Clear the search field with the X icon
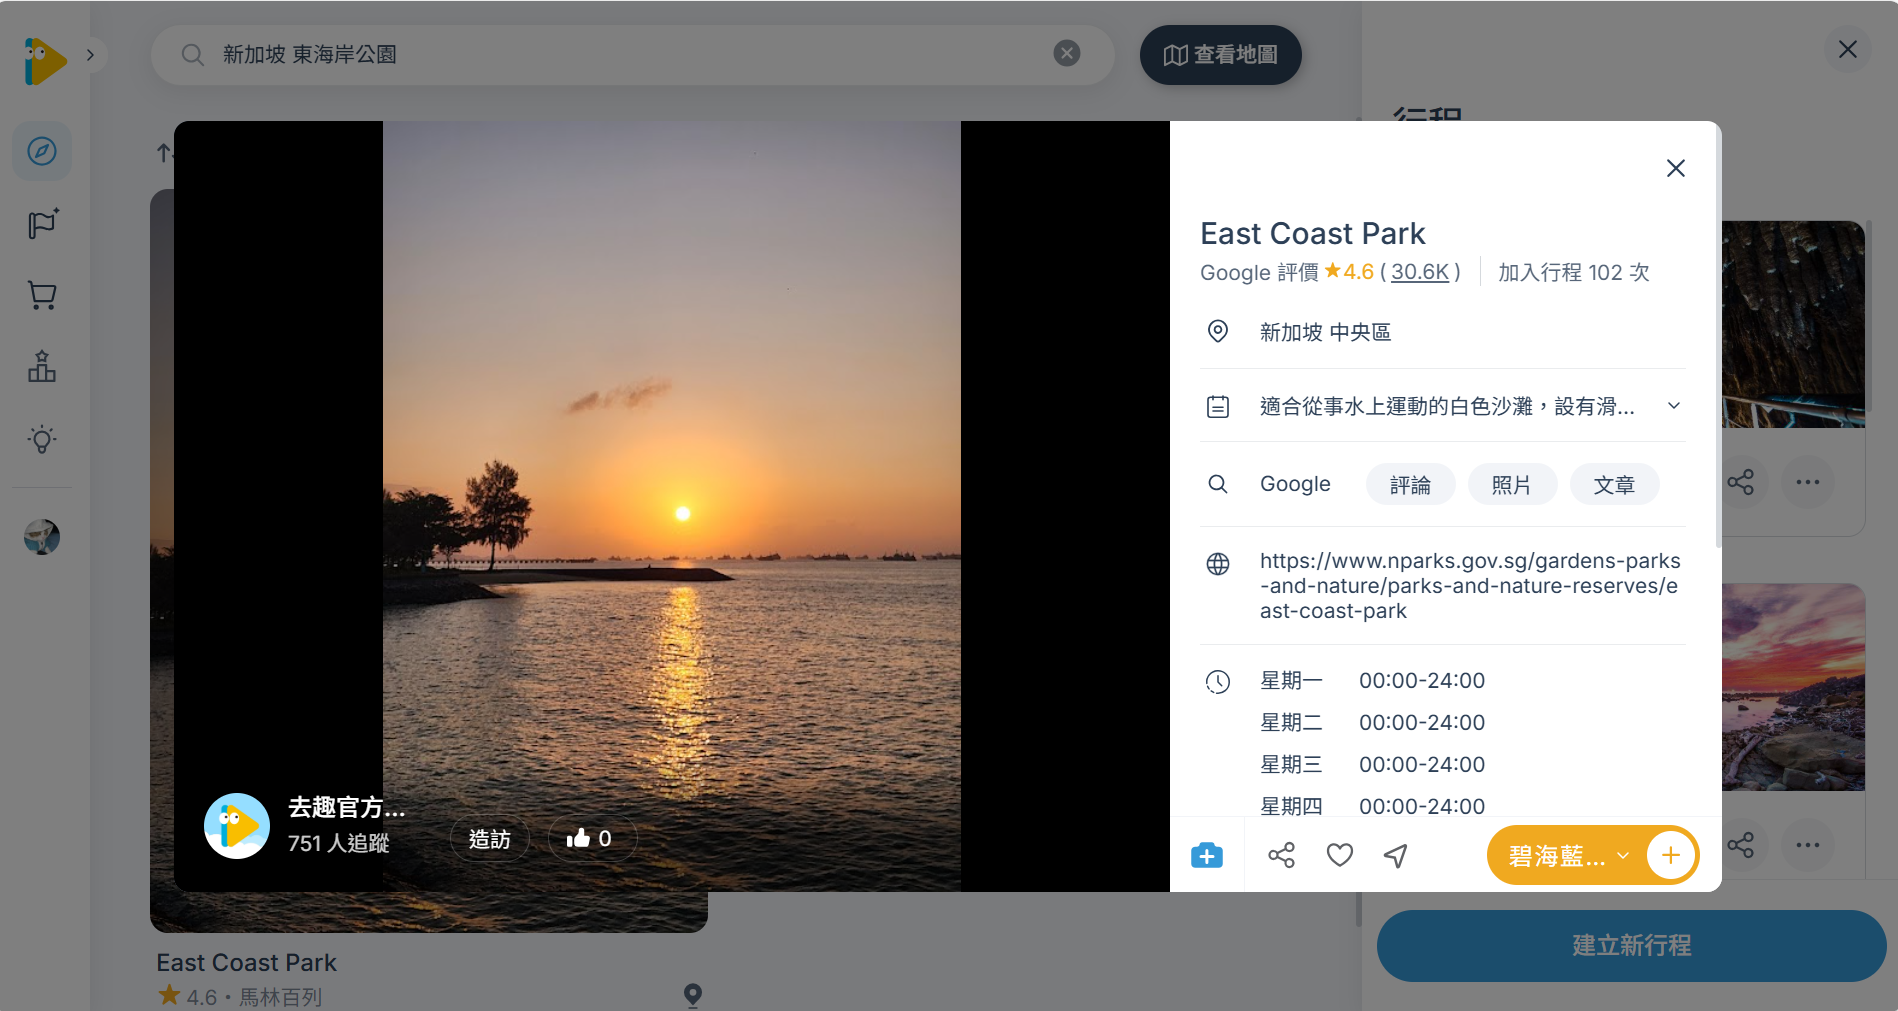The image size is (1898, 1011). point(1067,53)
